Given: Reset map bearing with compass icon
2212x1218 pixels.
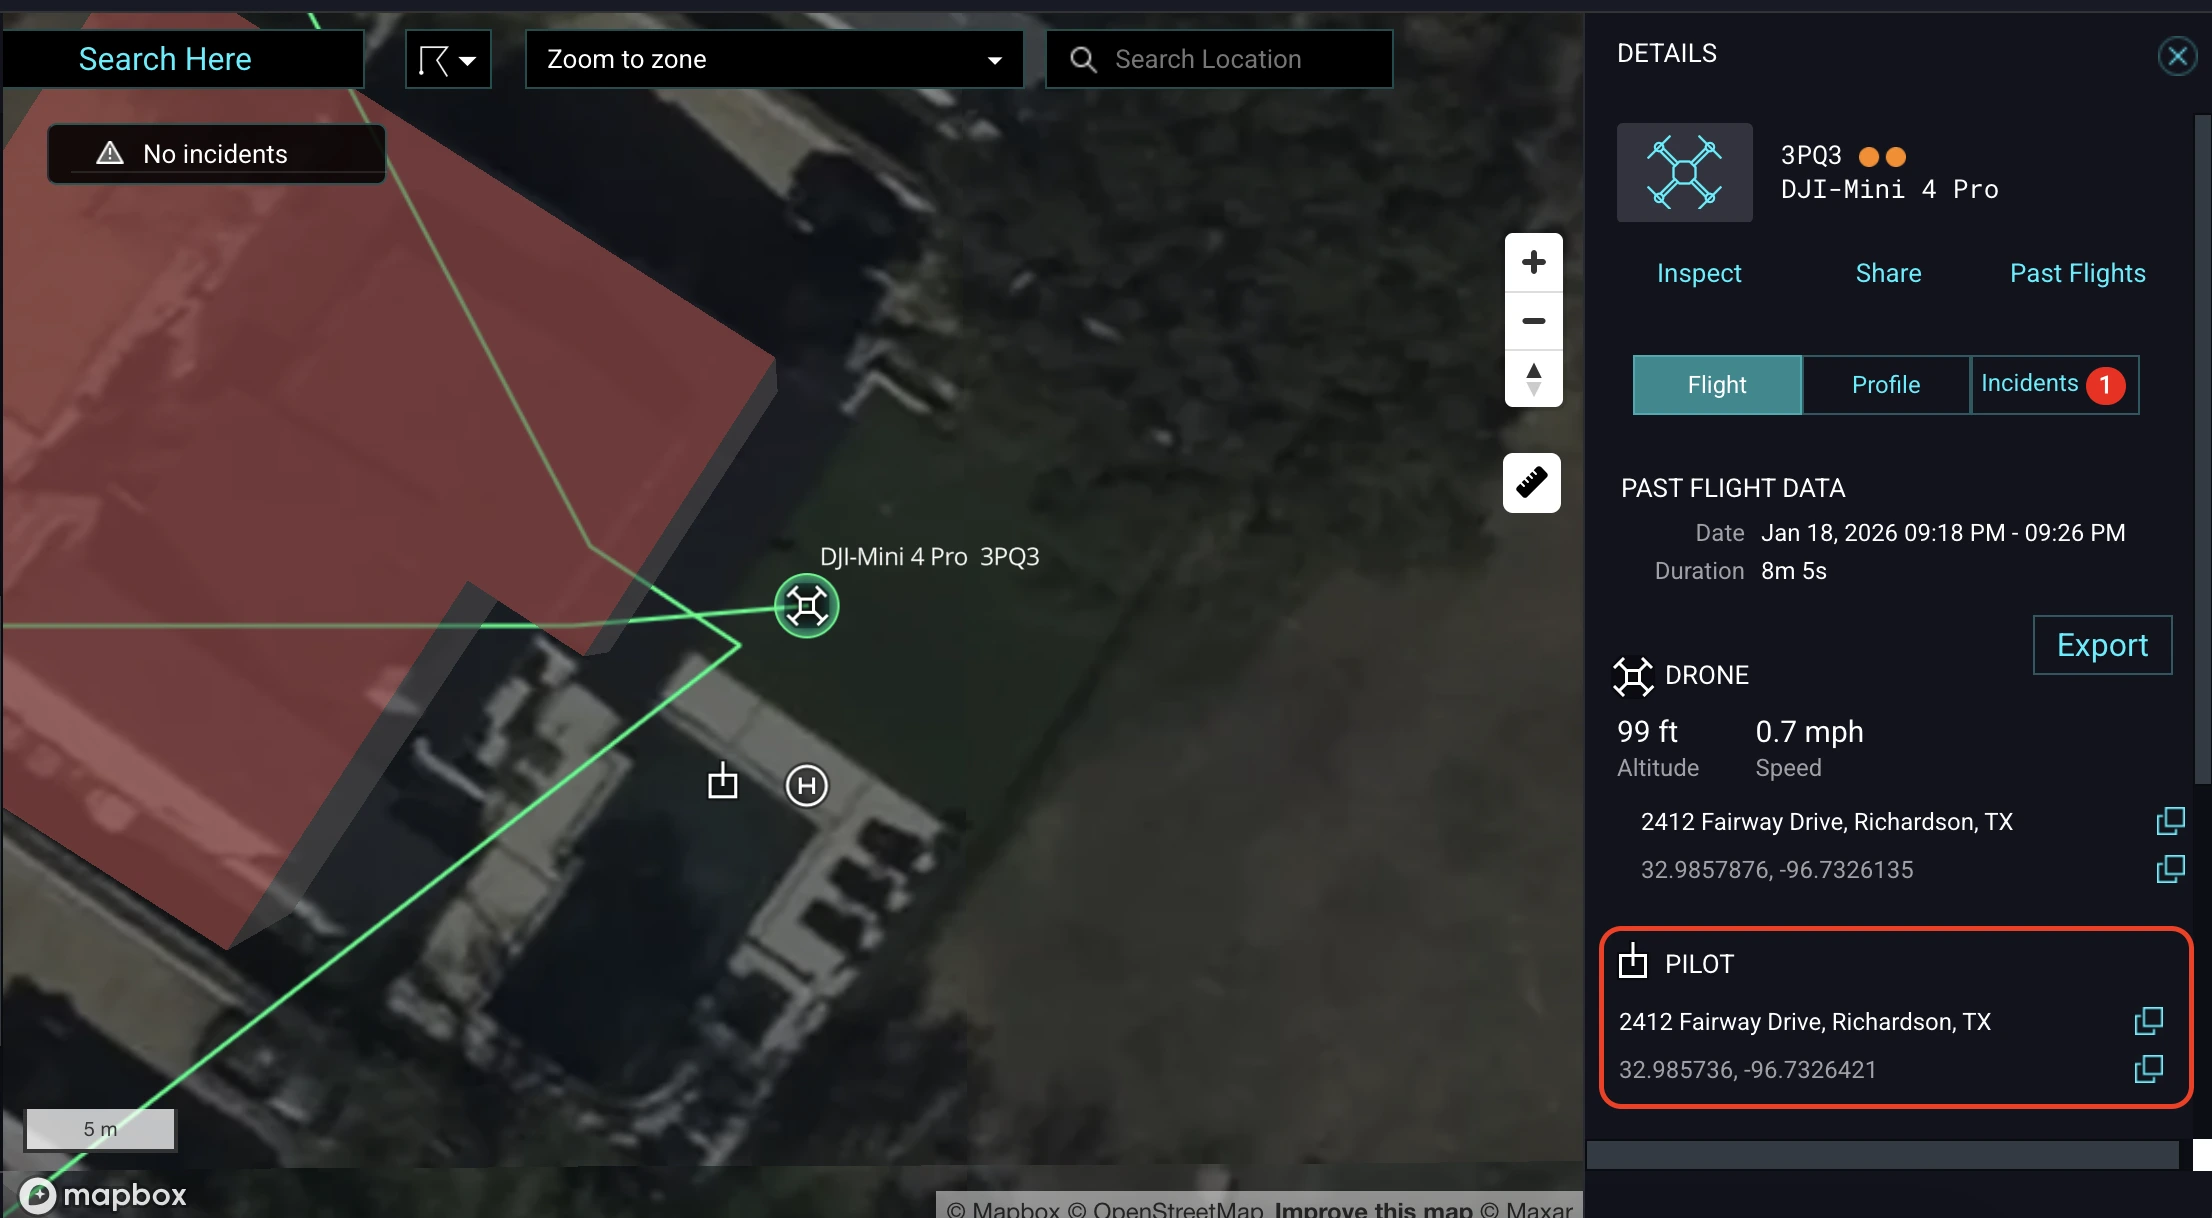Looking at the screenshot, I should [1533, 379].
